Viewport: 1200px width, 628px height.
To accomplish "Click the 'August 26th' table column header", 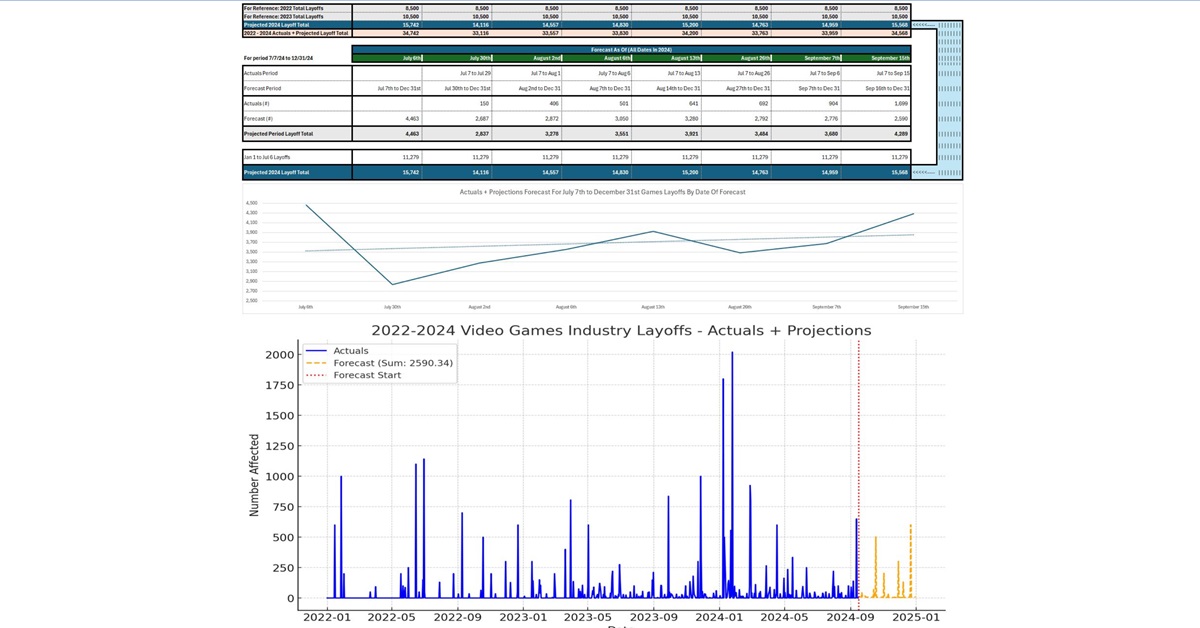I will pos(755,58).
